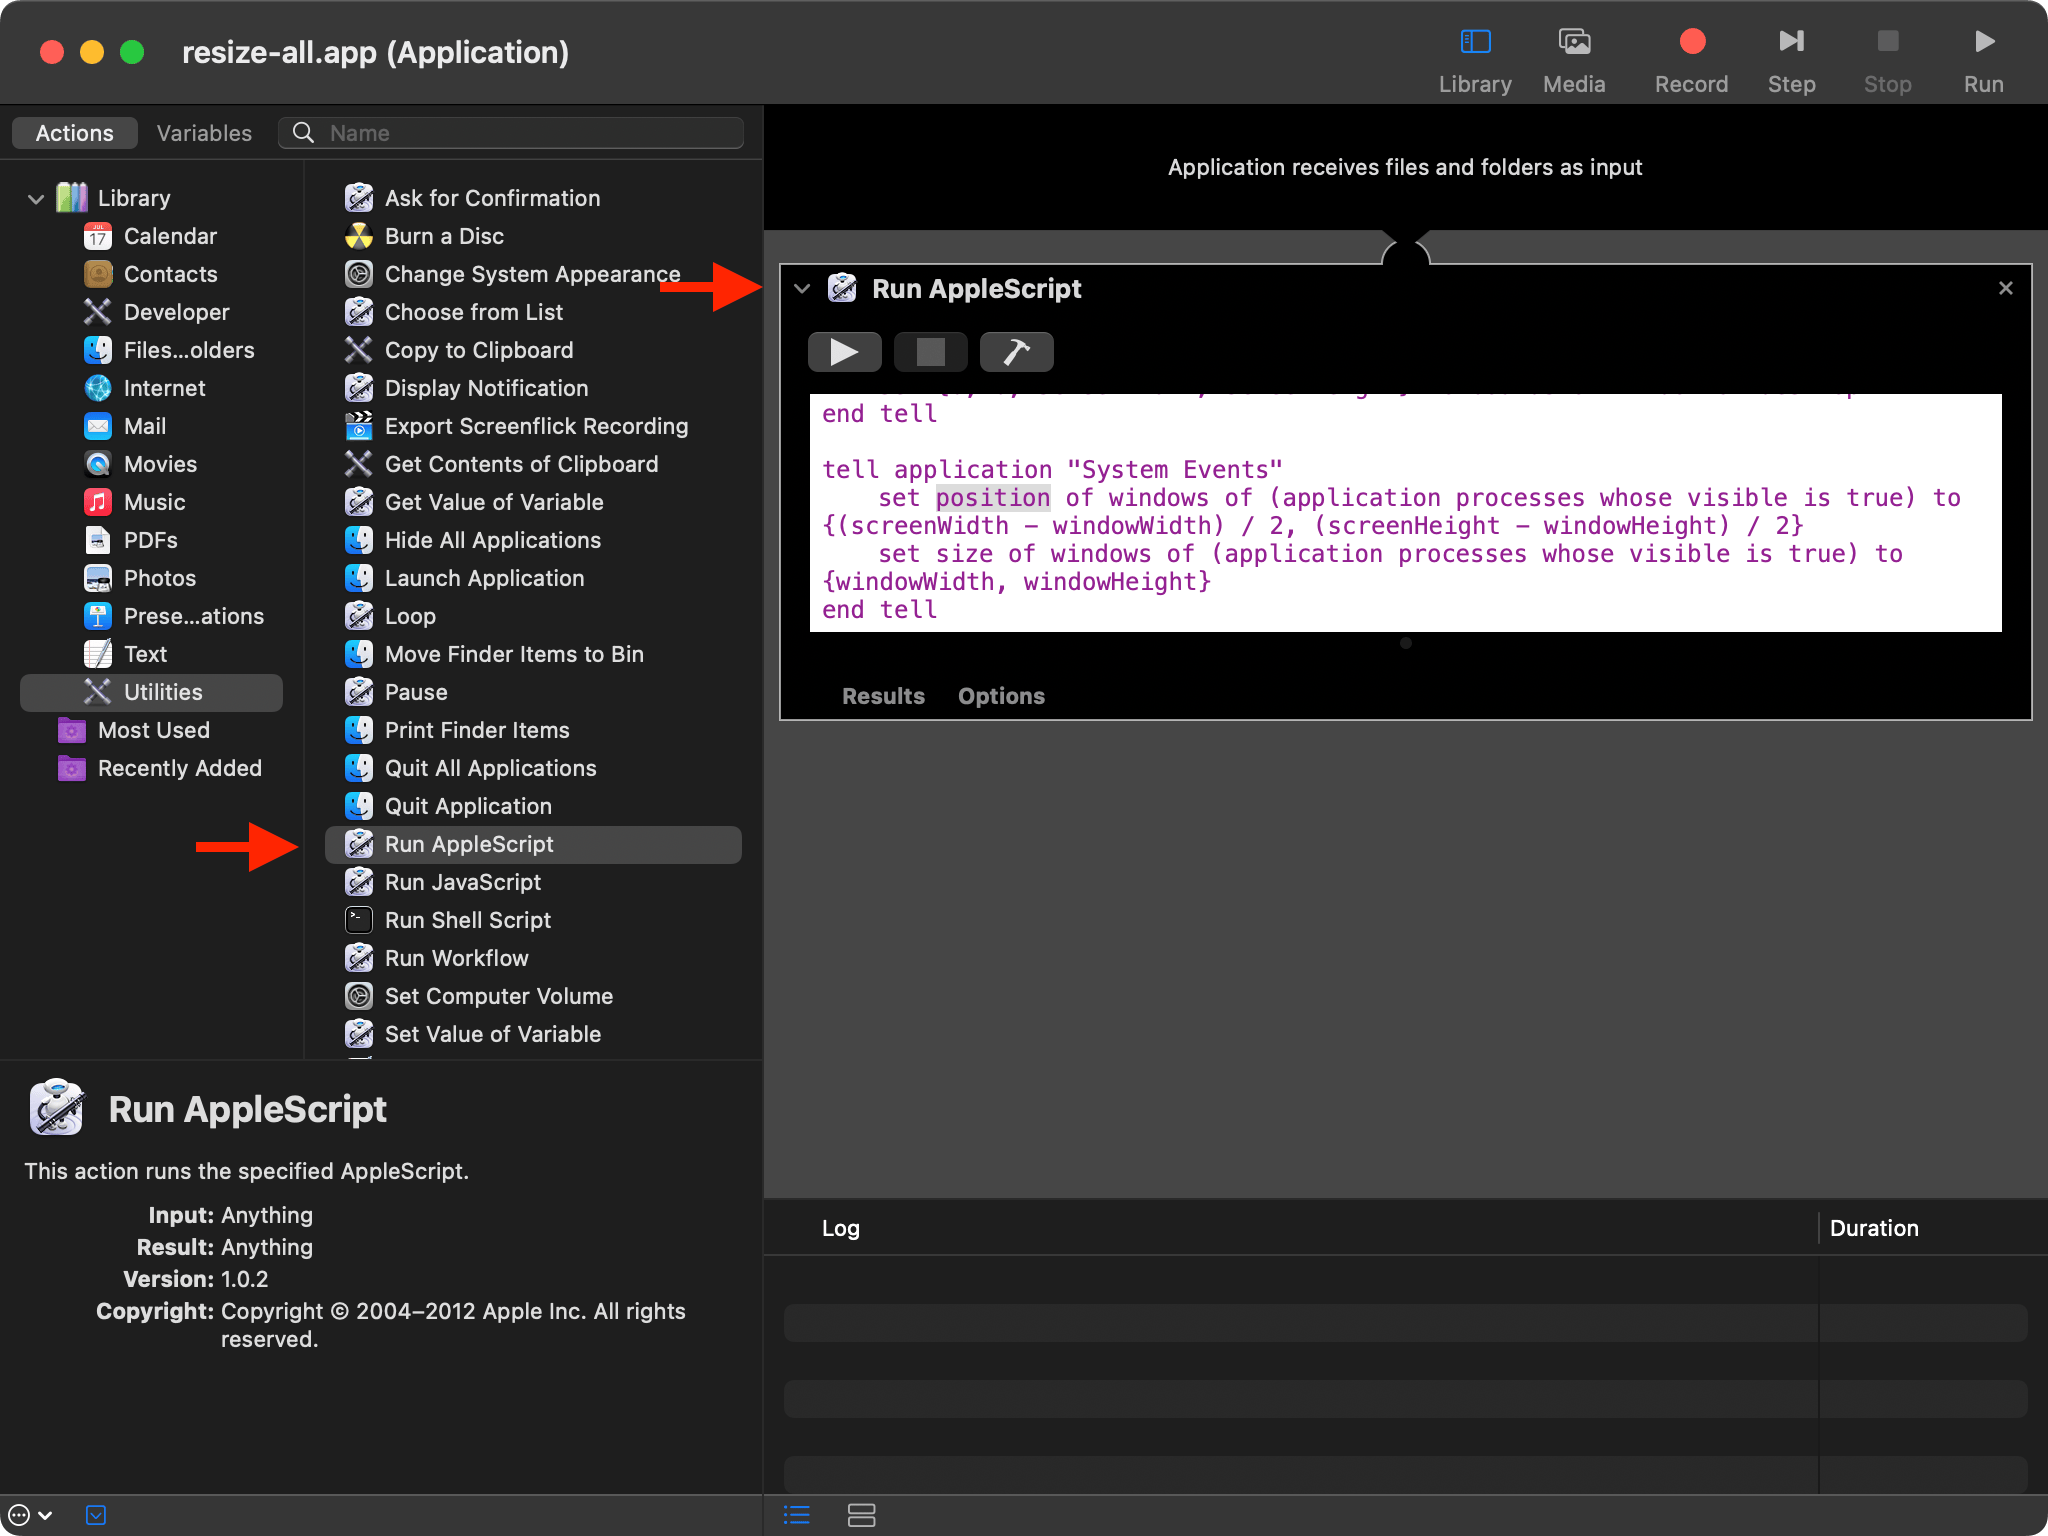Open the Media browser
Screen dimensions: 2048x1536
[1574, 60]
